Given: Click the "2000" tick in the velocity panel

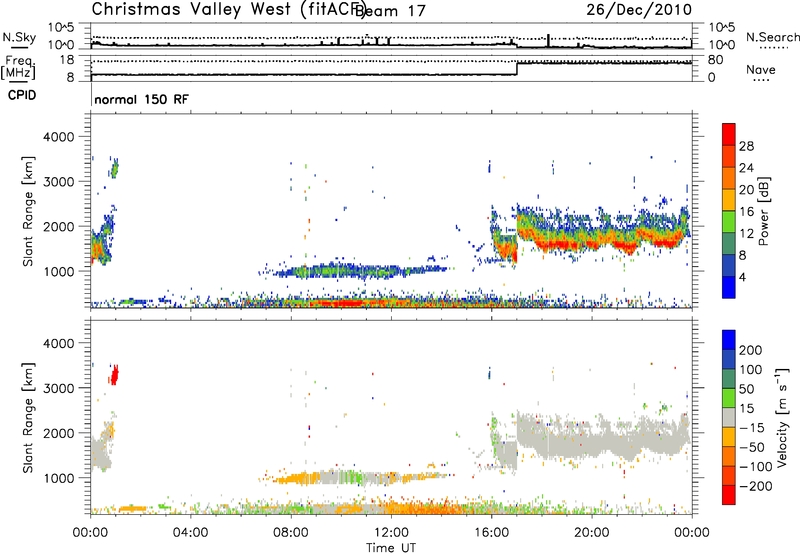Looking at the screenshot, I should coord(59,433).
